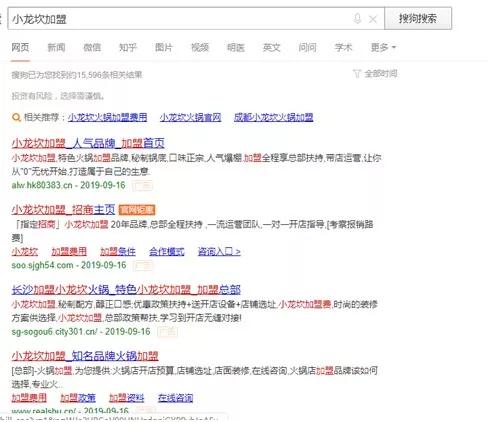Click the 搜狗搜索 search button
Screen dimensions: 490x422
(x=418, y=18)
